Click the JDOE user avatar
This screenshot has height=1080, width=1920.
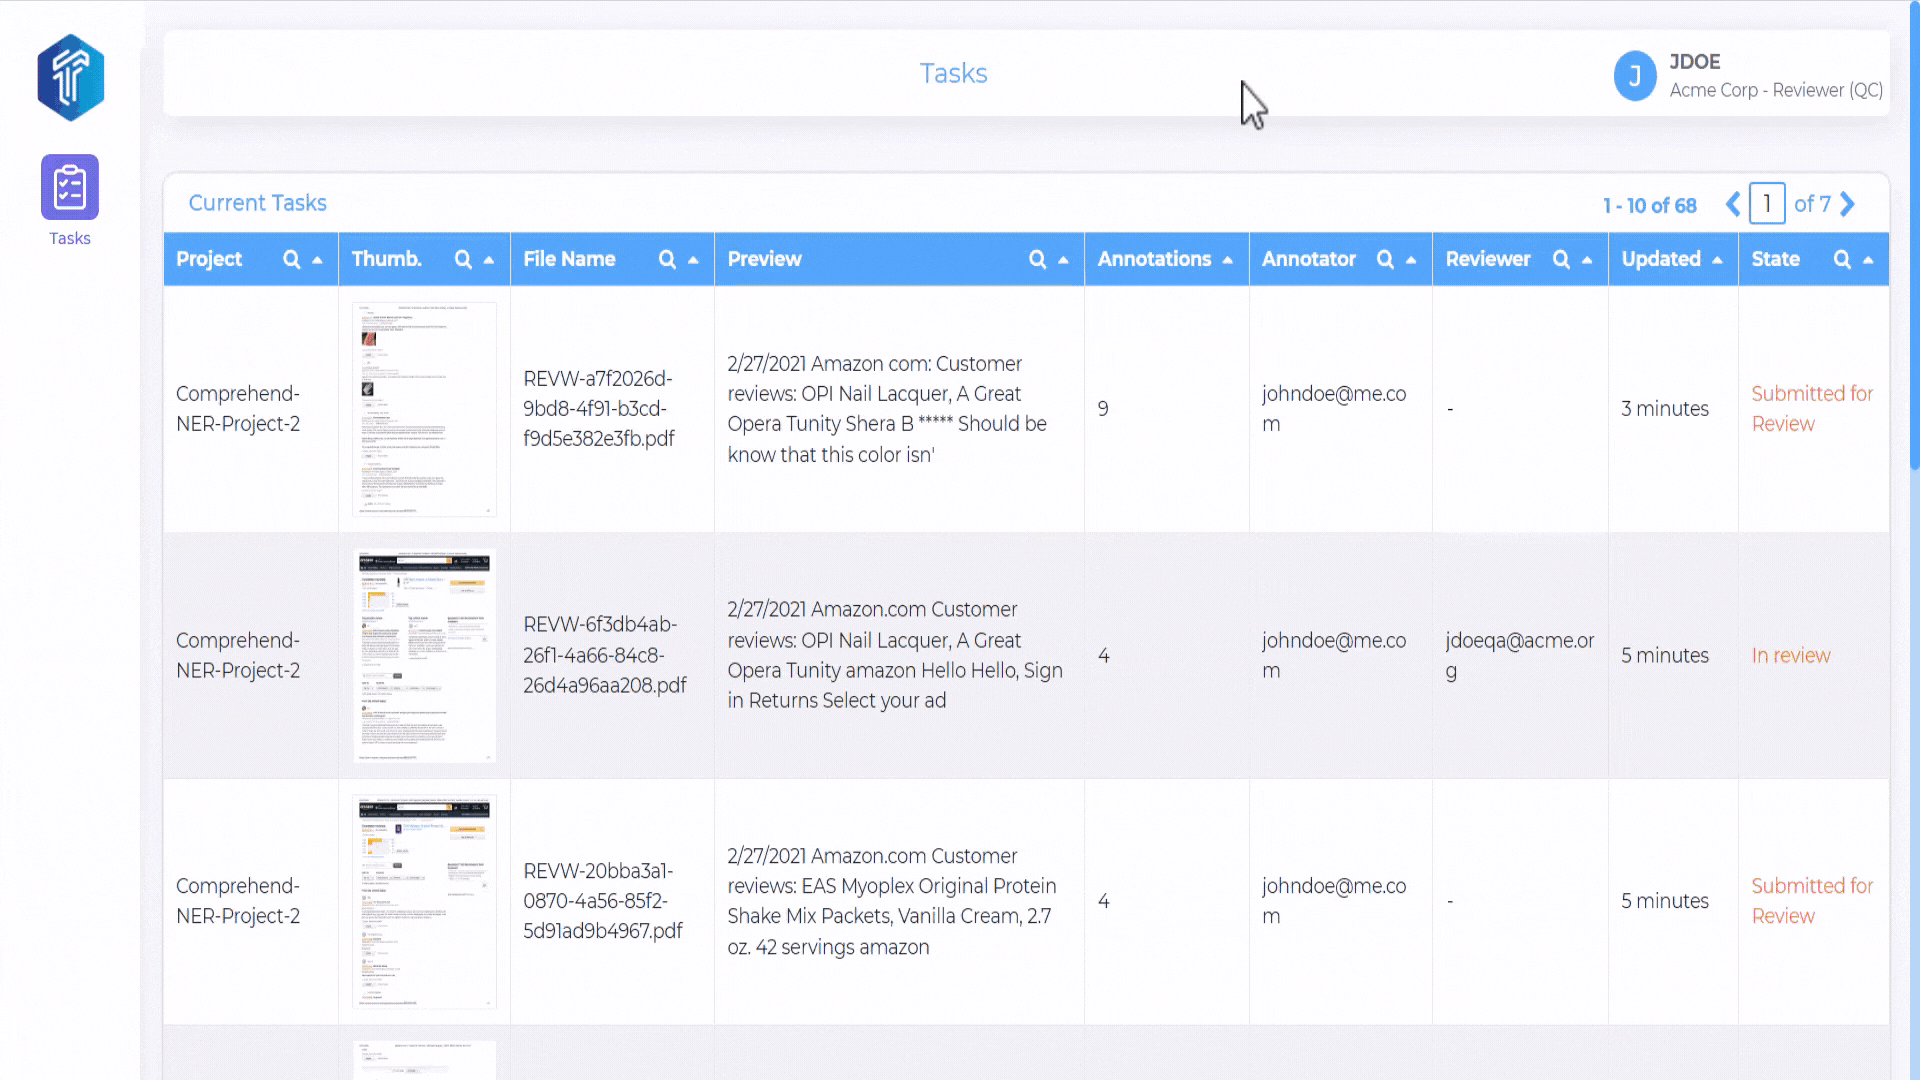click(x=1635, y=76)
